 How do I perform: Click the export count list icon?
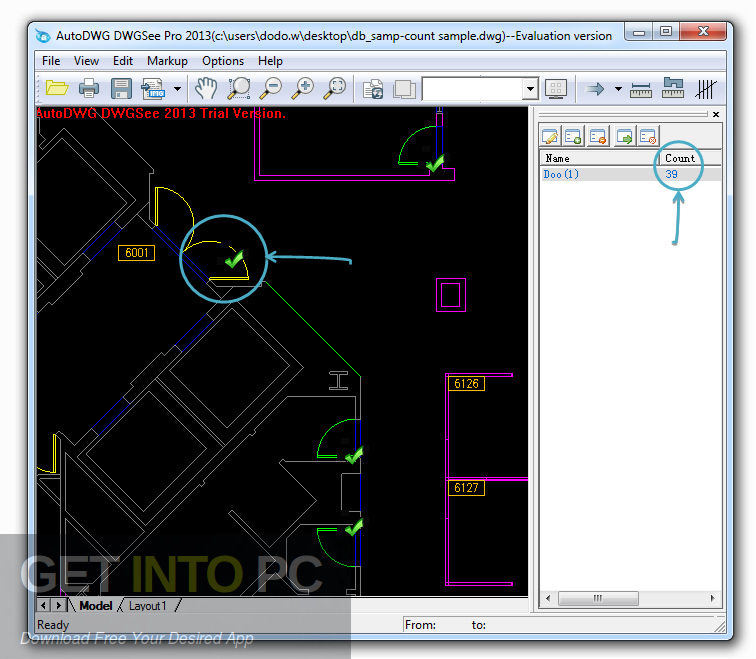pos(624,137)
